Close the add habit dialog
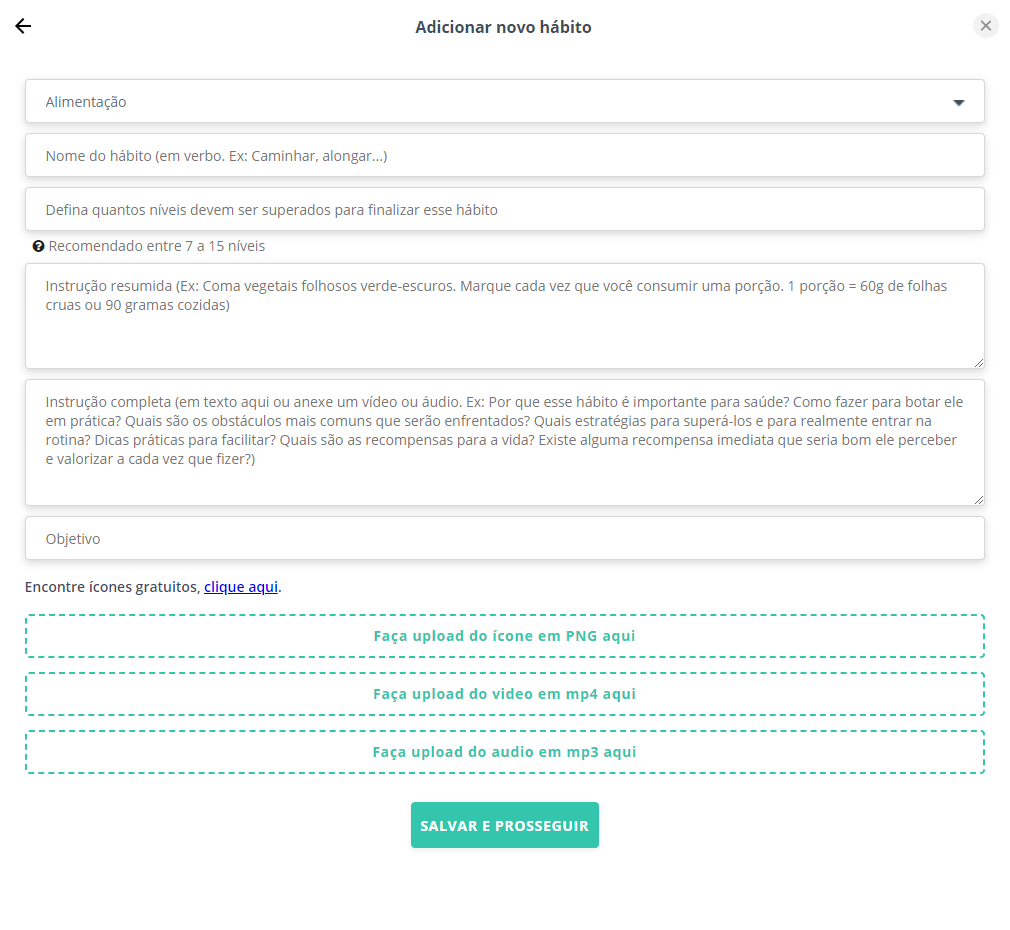1010x930 pixels. click(x=986, y=26)
